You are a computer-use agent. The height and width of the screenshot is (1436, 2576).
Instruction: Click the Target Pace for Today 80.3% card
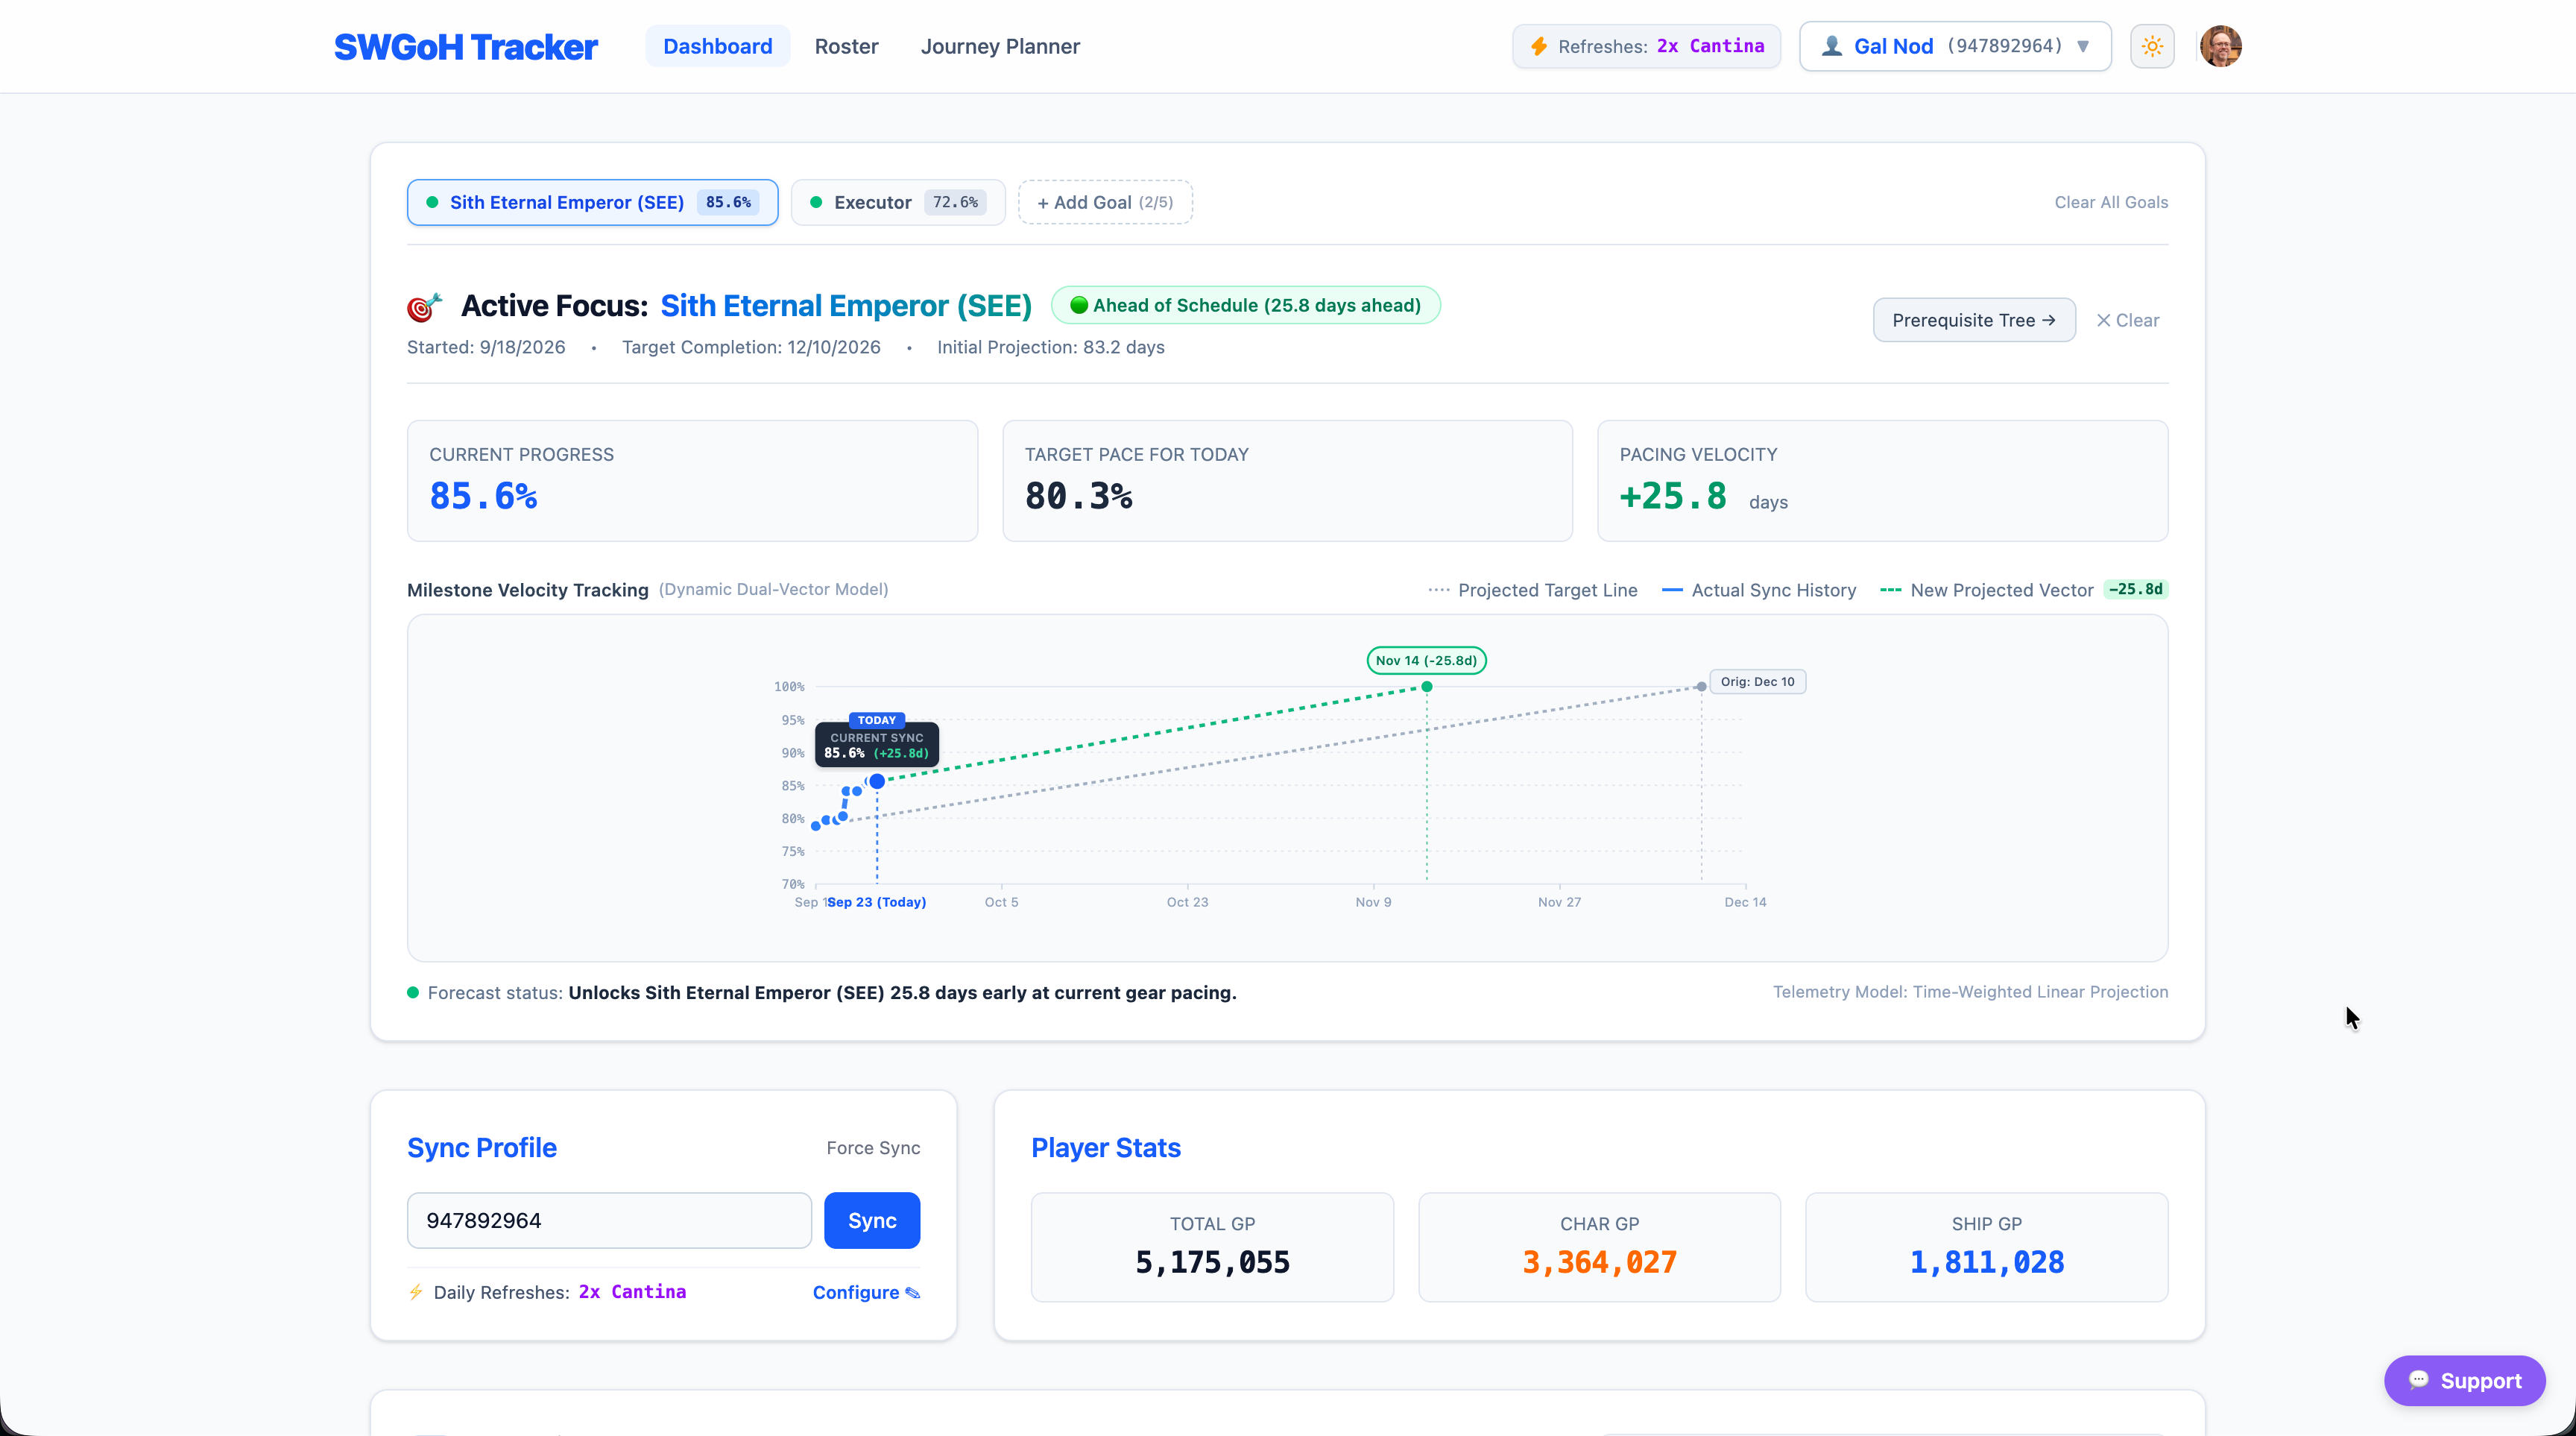[x=1287, y=481]
